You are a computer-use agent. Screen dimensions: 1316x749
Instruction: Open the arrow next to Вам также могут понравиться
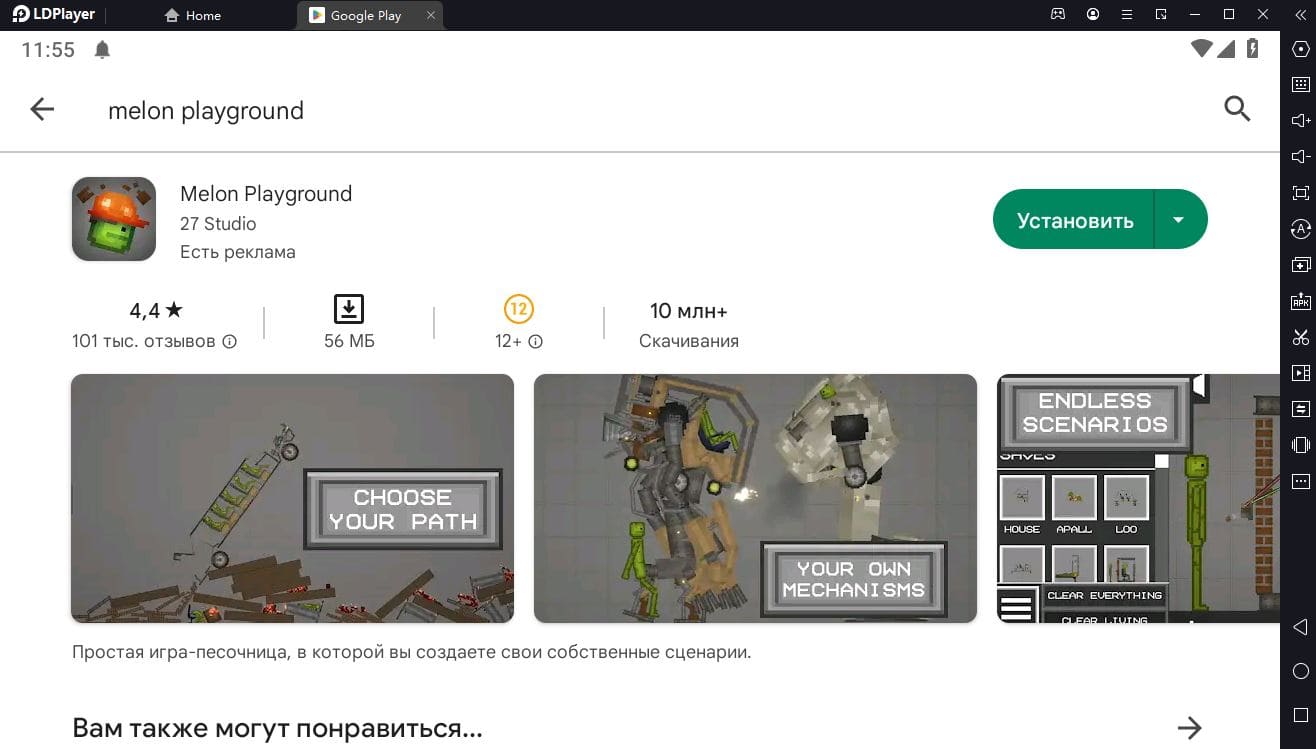[1189, 727]
